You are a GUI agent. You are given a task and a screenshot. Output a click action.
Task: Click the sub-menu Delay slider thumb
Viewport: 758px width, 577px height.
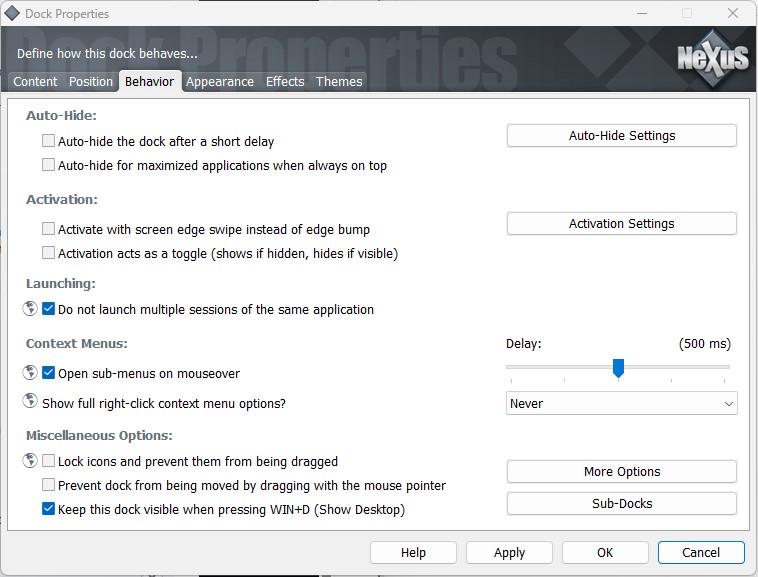pyautogui.click(x=618, y=369)
